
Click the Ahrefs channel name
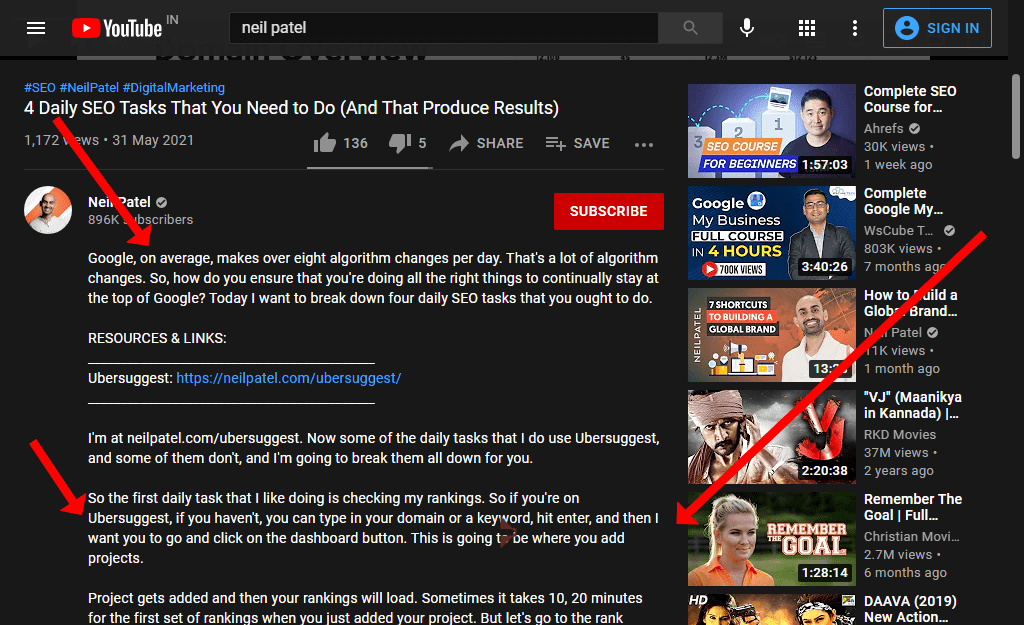[x=884, y=129]
